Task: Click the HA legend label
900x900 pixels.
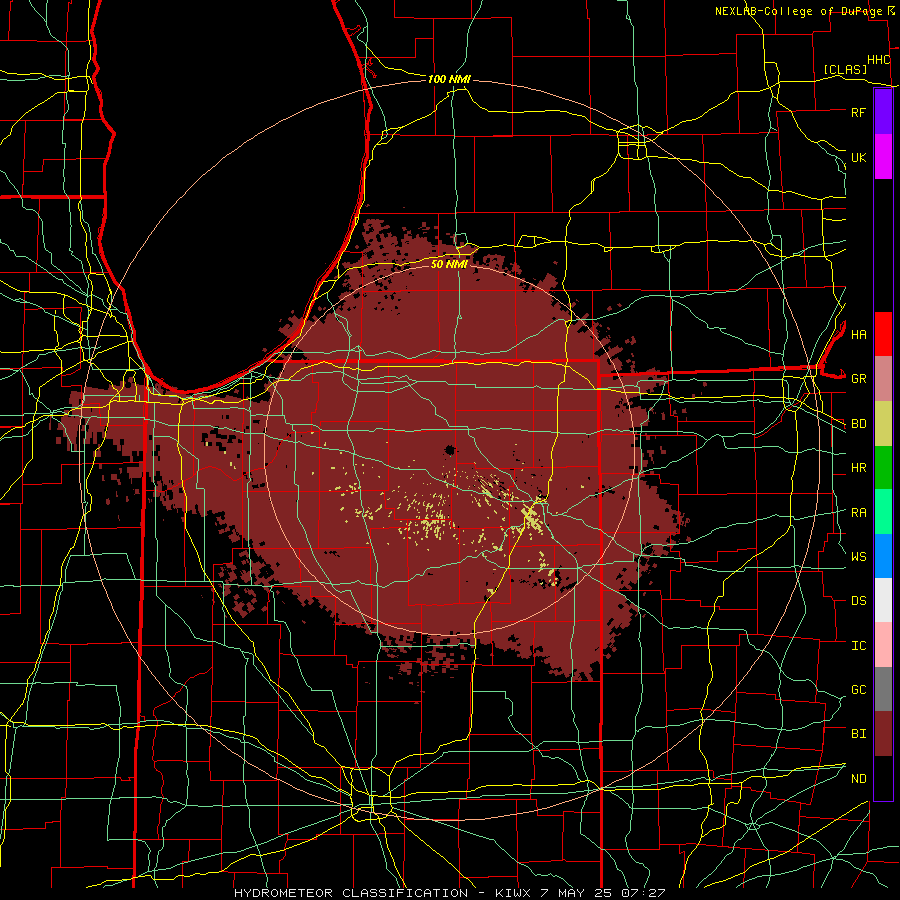Action: tap(858, 335)
